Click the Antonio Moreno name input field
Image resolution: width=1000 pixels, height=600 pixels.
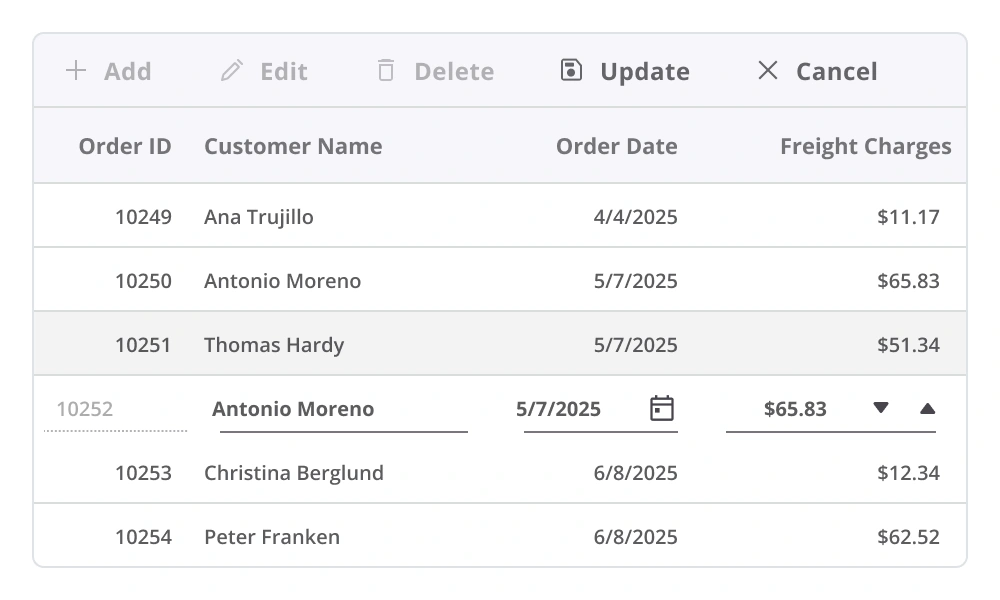(x=343, y=408)
